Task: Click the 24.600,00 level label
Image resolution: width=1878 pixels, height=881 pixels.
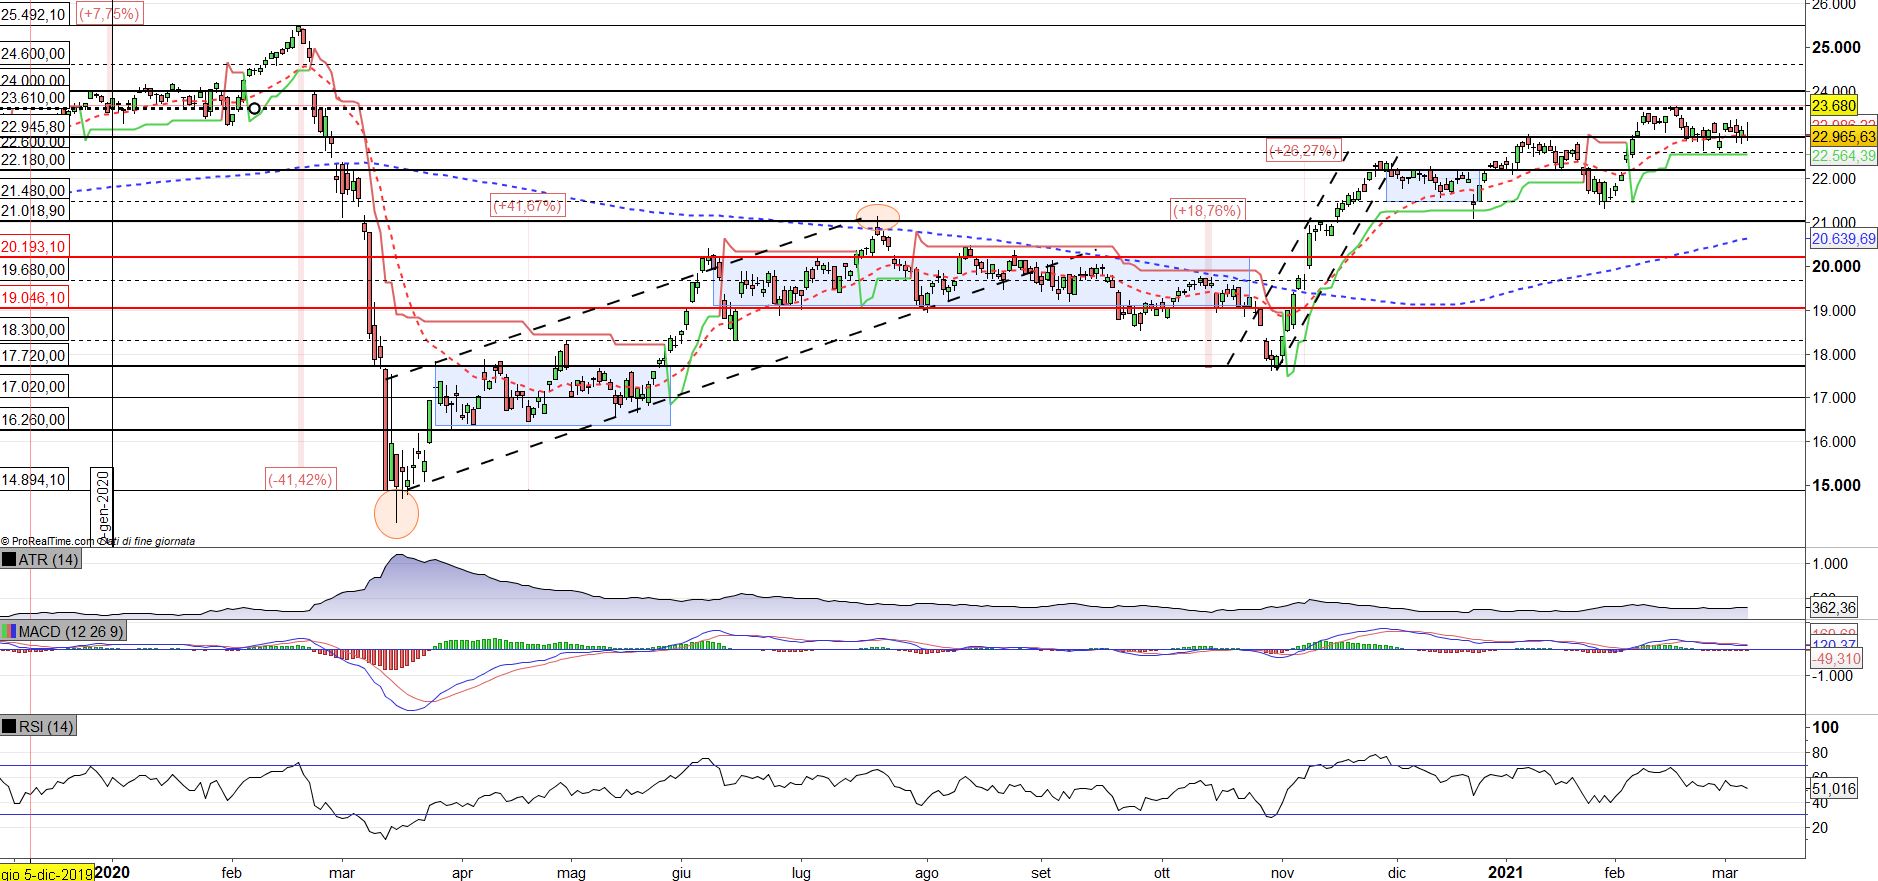Action: click(34, 54)
